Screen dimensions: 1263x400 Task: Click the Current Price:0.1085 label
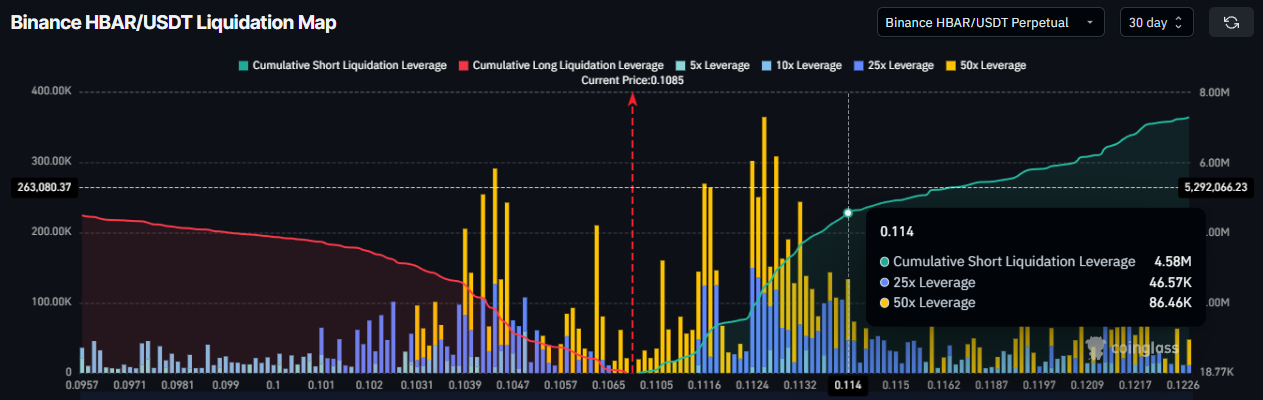pyautogui.click(x=632, y=79)
